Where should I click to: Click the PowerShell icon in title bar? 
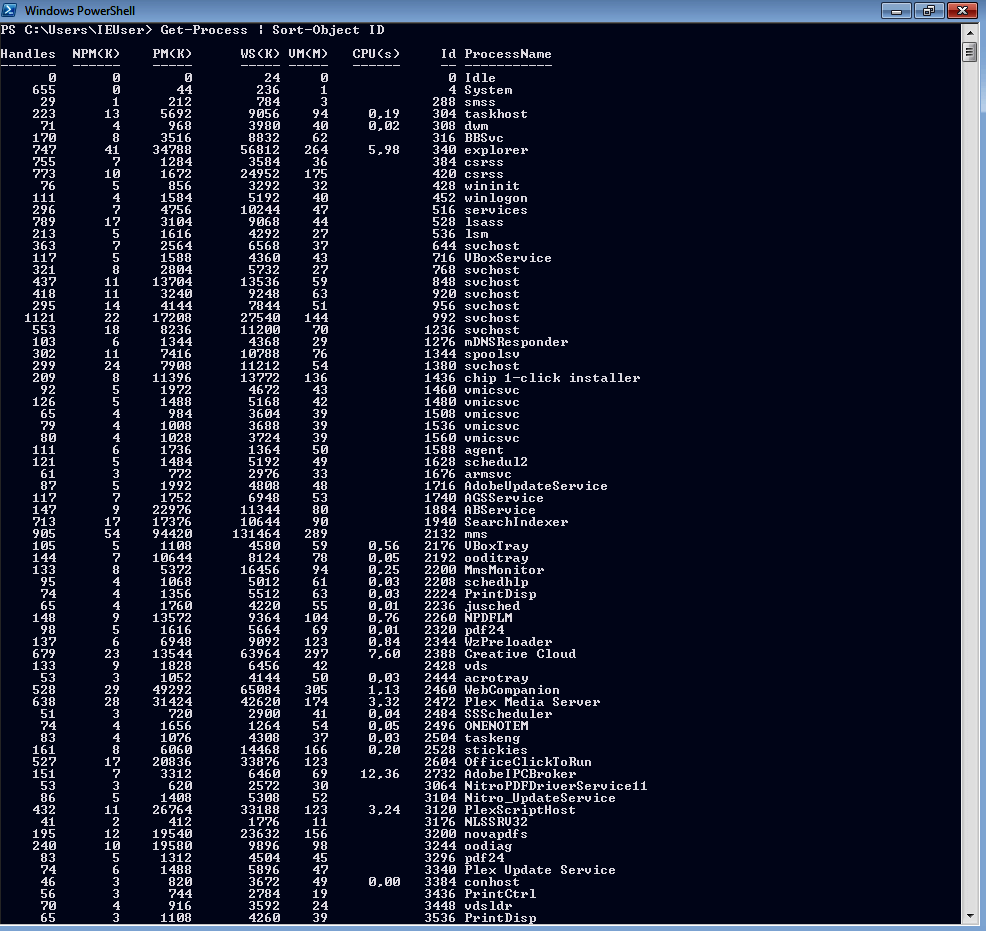point(12,10)
